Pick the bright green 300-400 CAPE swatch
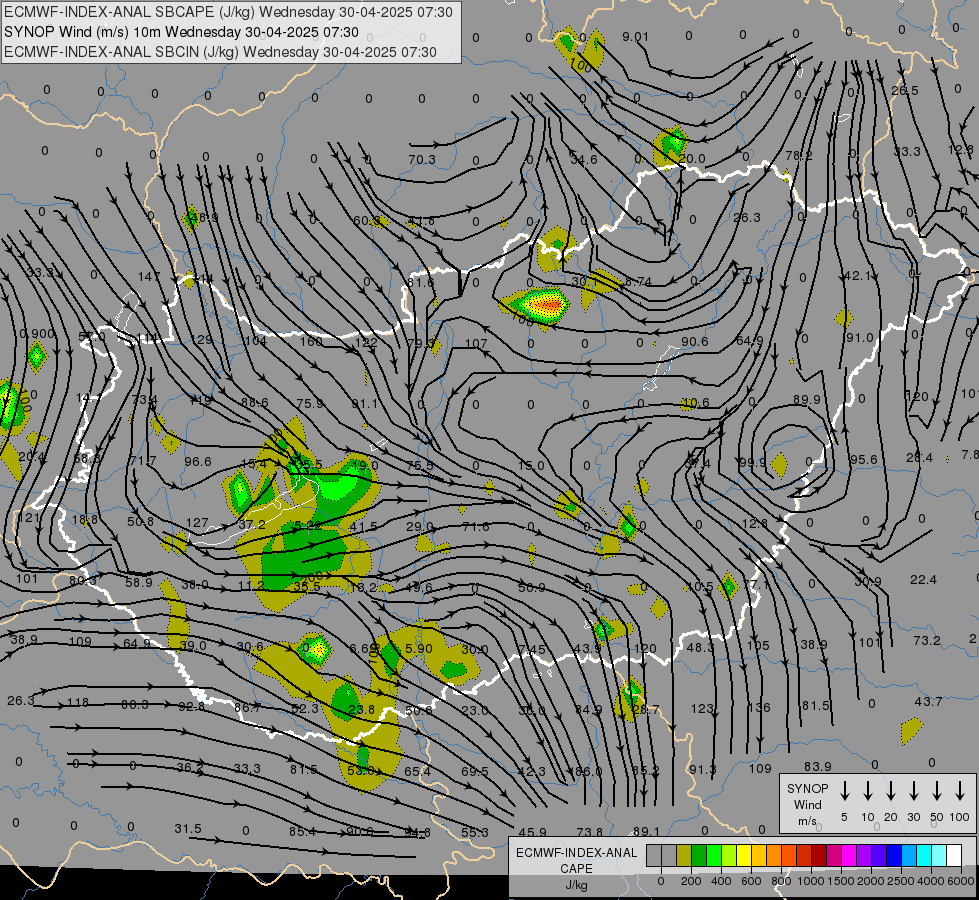 714,856
